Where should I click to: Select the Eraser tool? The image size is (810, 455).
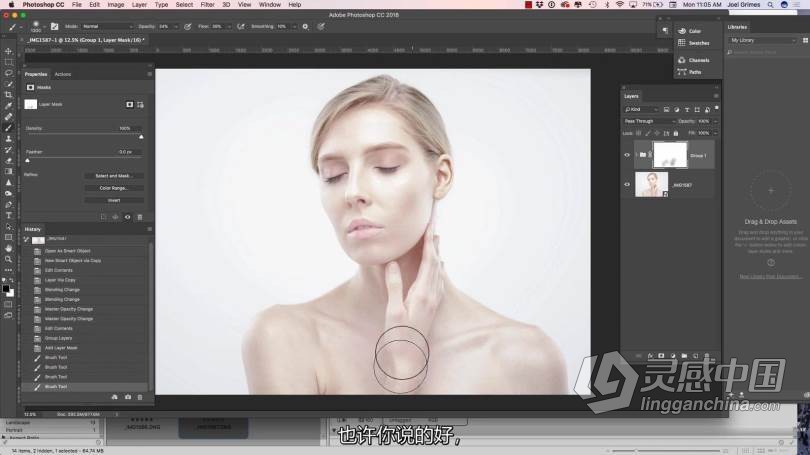[8, 161]
